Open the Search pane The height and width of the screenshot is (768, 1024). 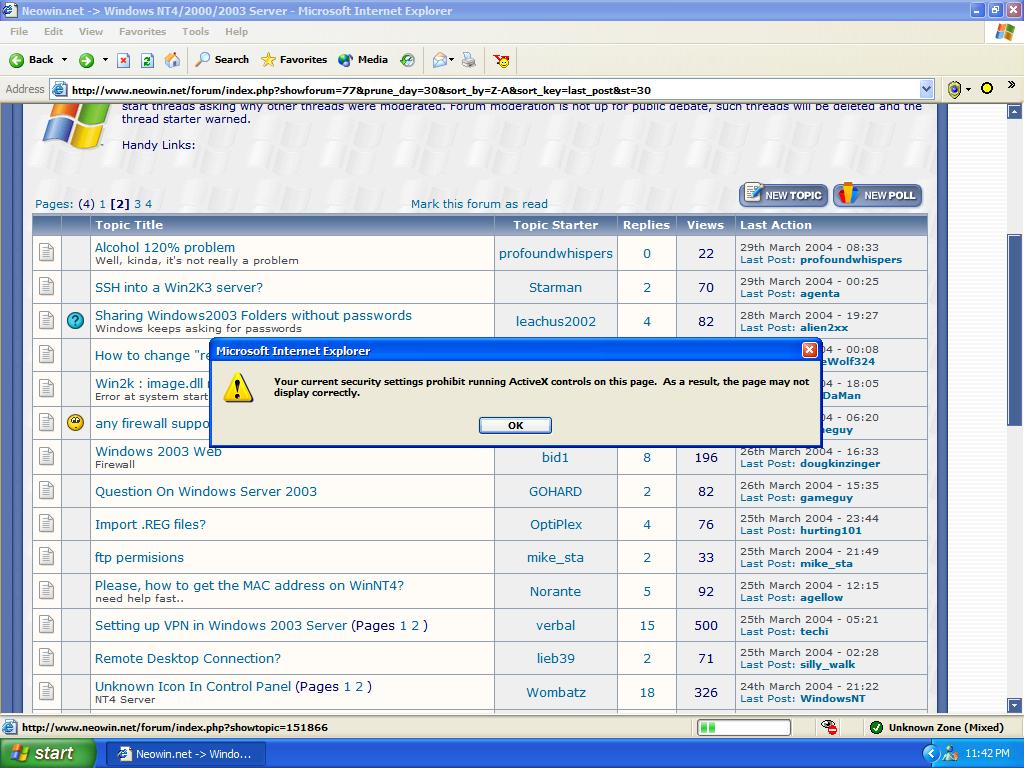pyautogui.click(x=222, y=60)
